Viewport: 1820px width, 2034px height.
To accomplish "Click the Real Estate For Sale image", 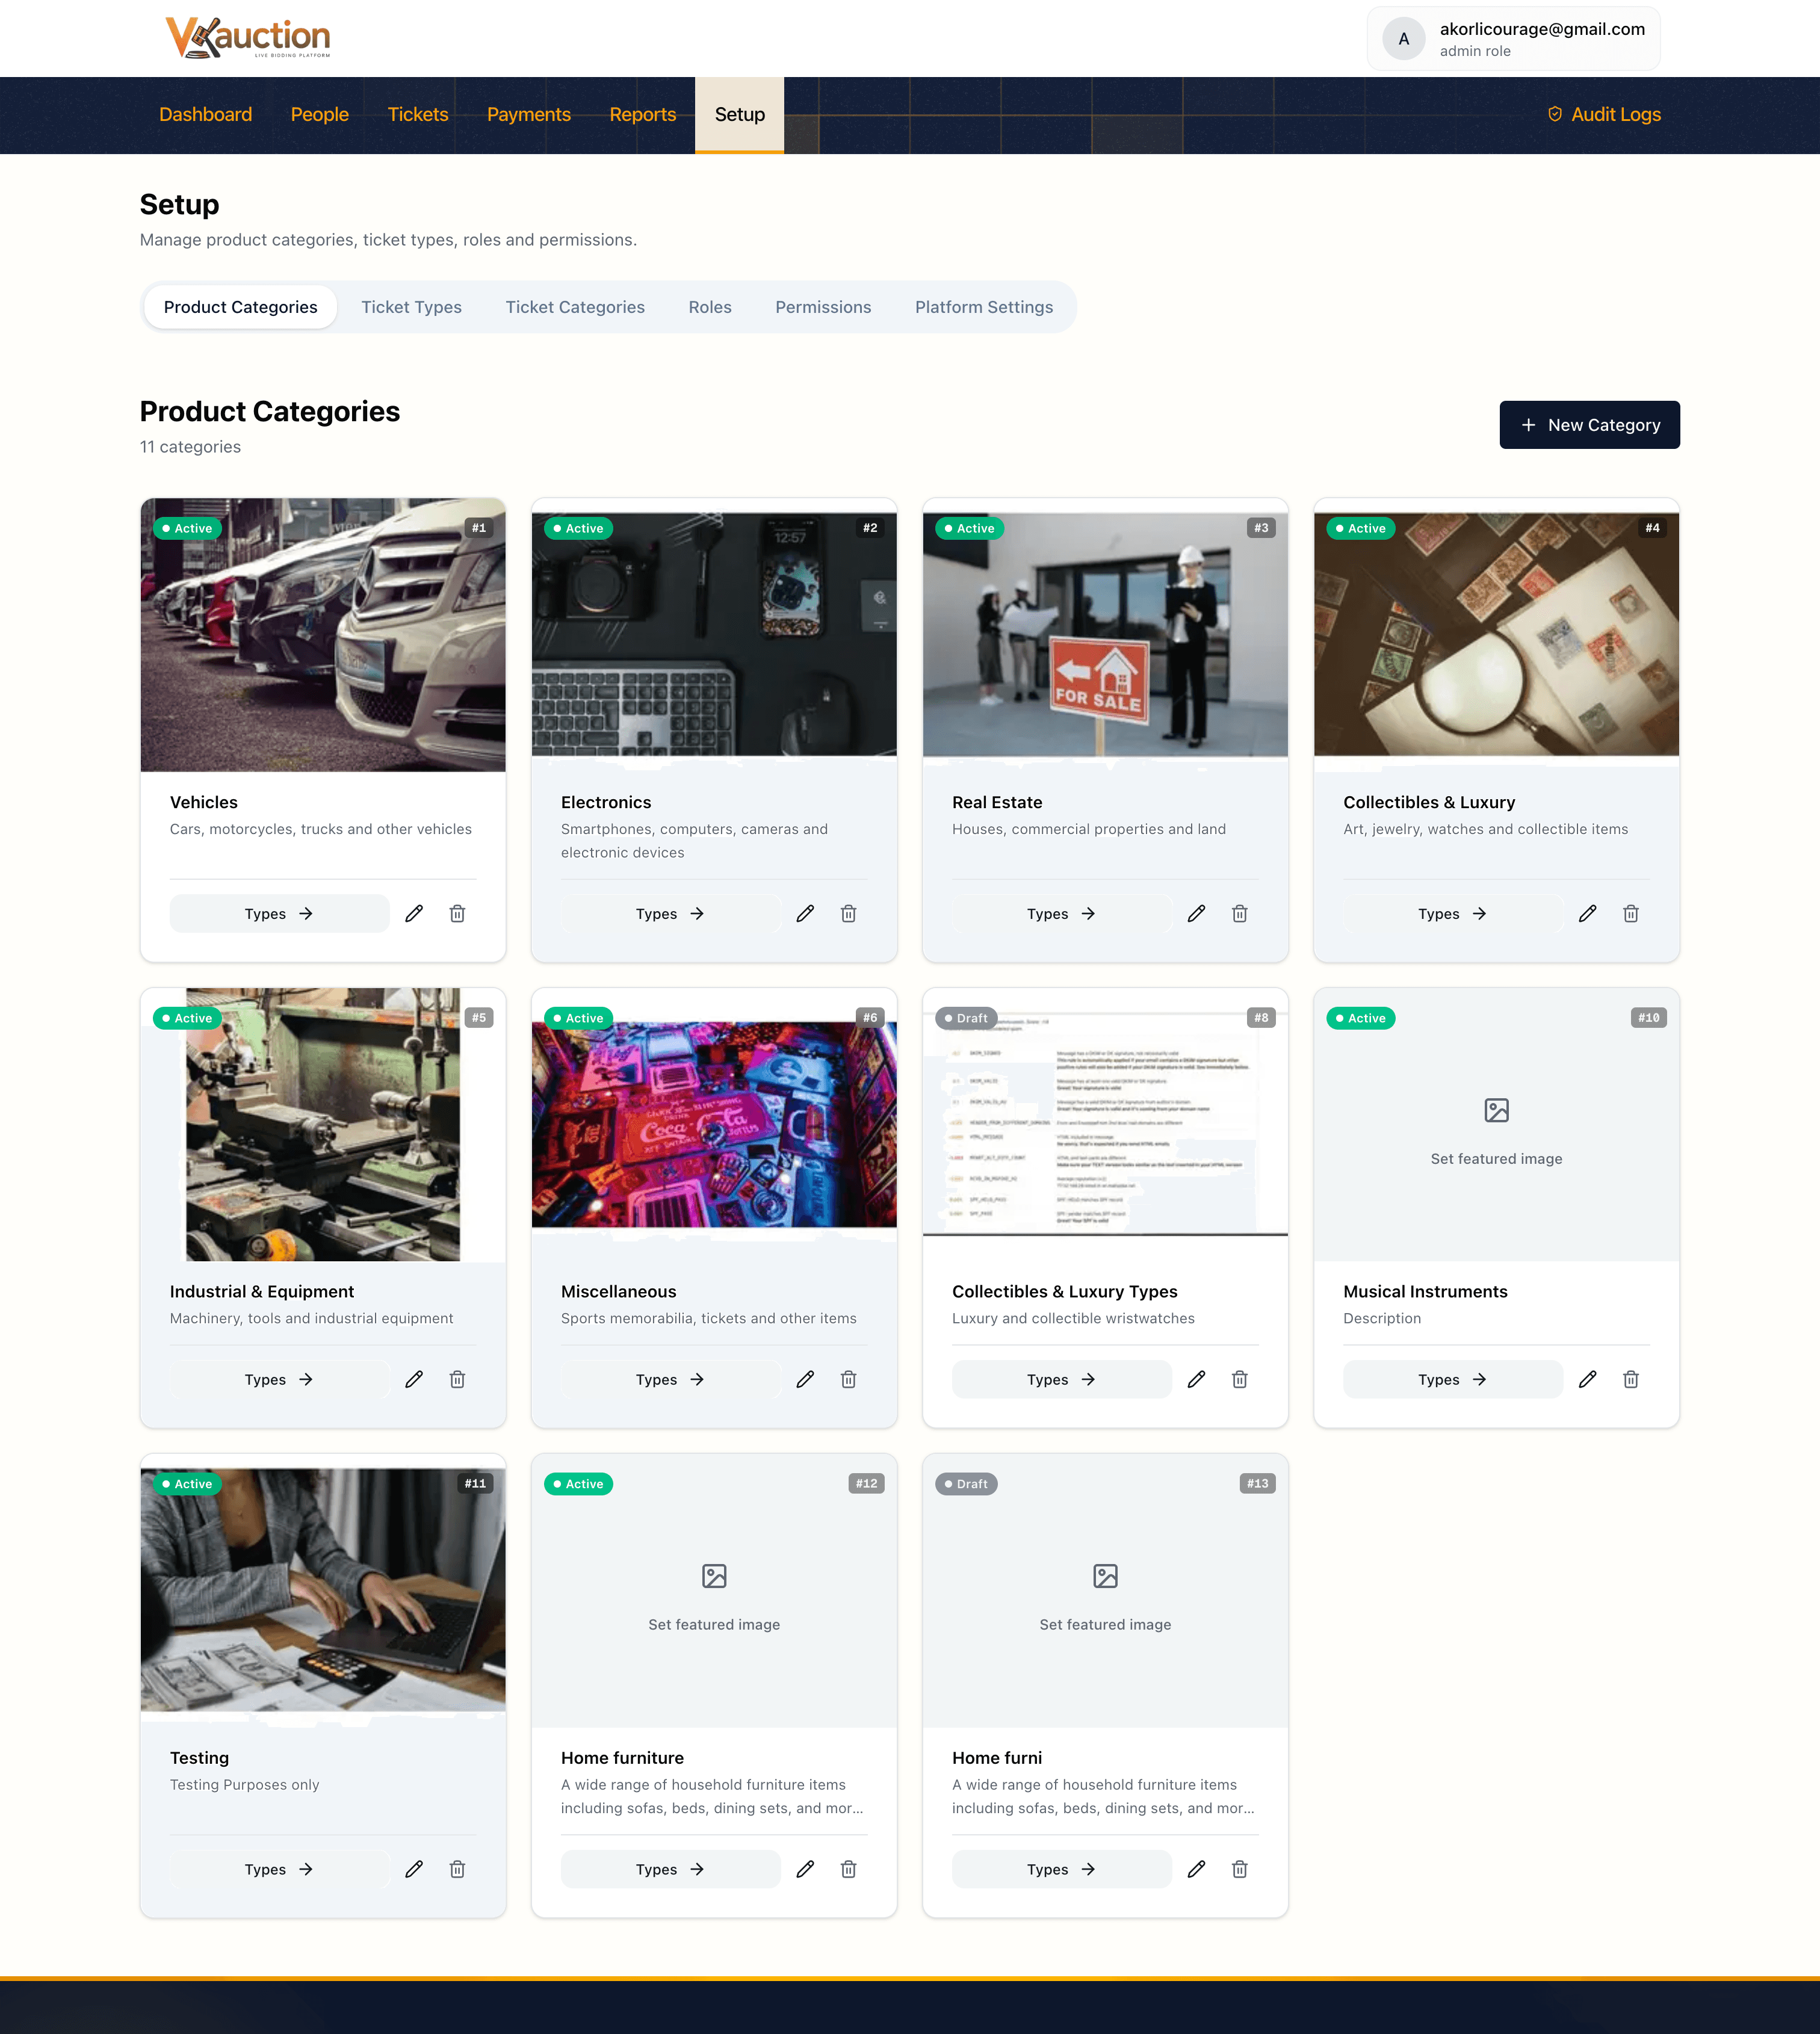I will click(x=1105, y=635).
